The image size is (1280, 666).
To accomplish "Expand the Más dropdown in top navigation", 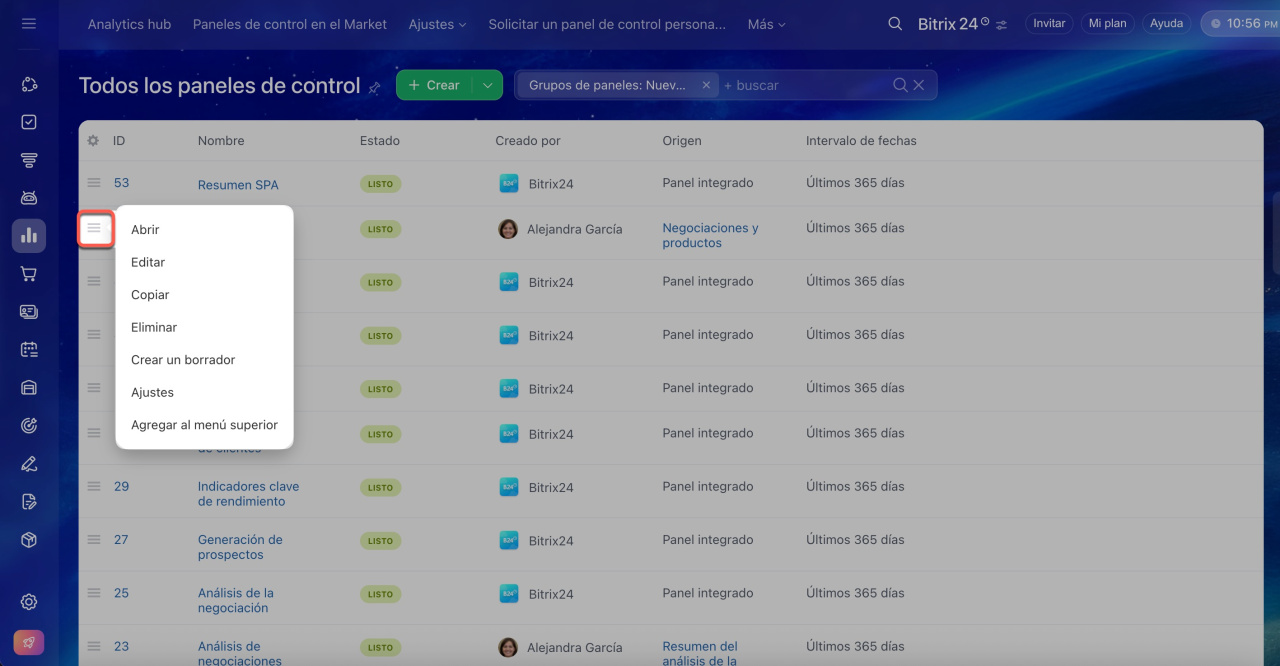I will point(766,24).
